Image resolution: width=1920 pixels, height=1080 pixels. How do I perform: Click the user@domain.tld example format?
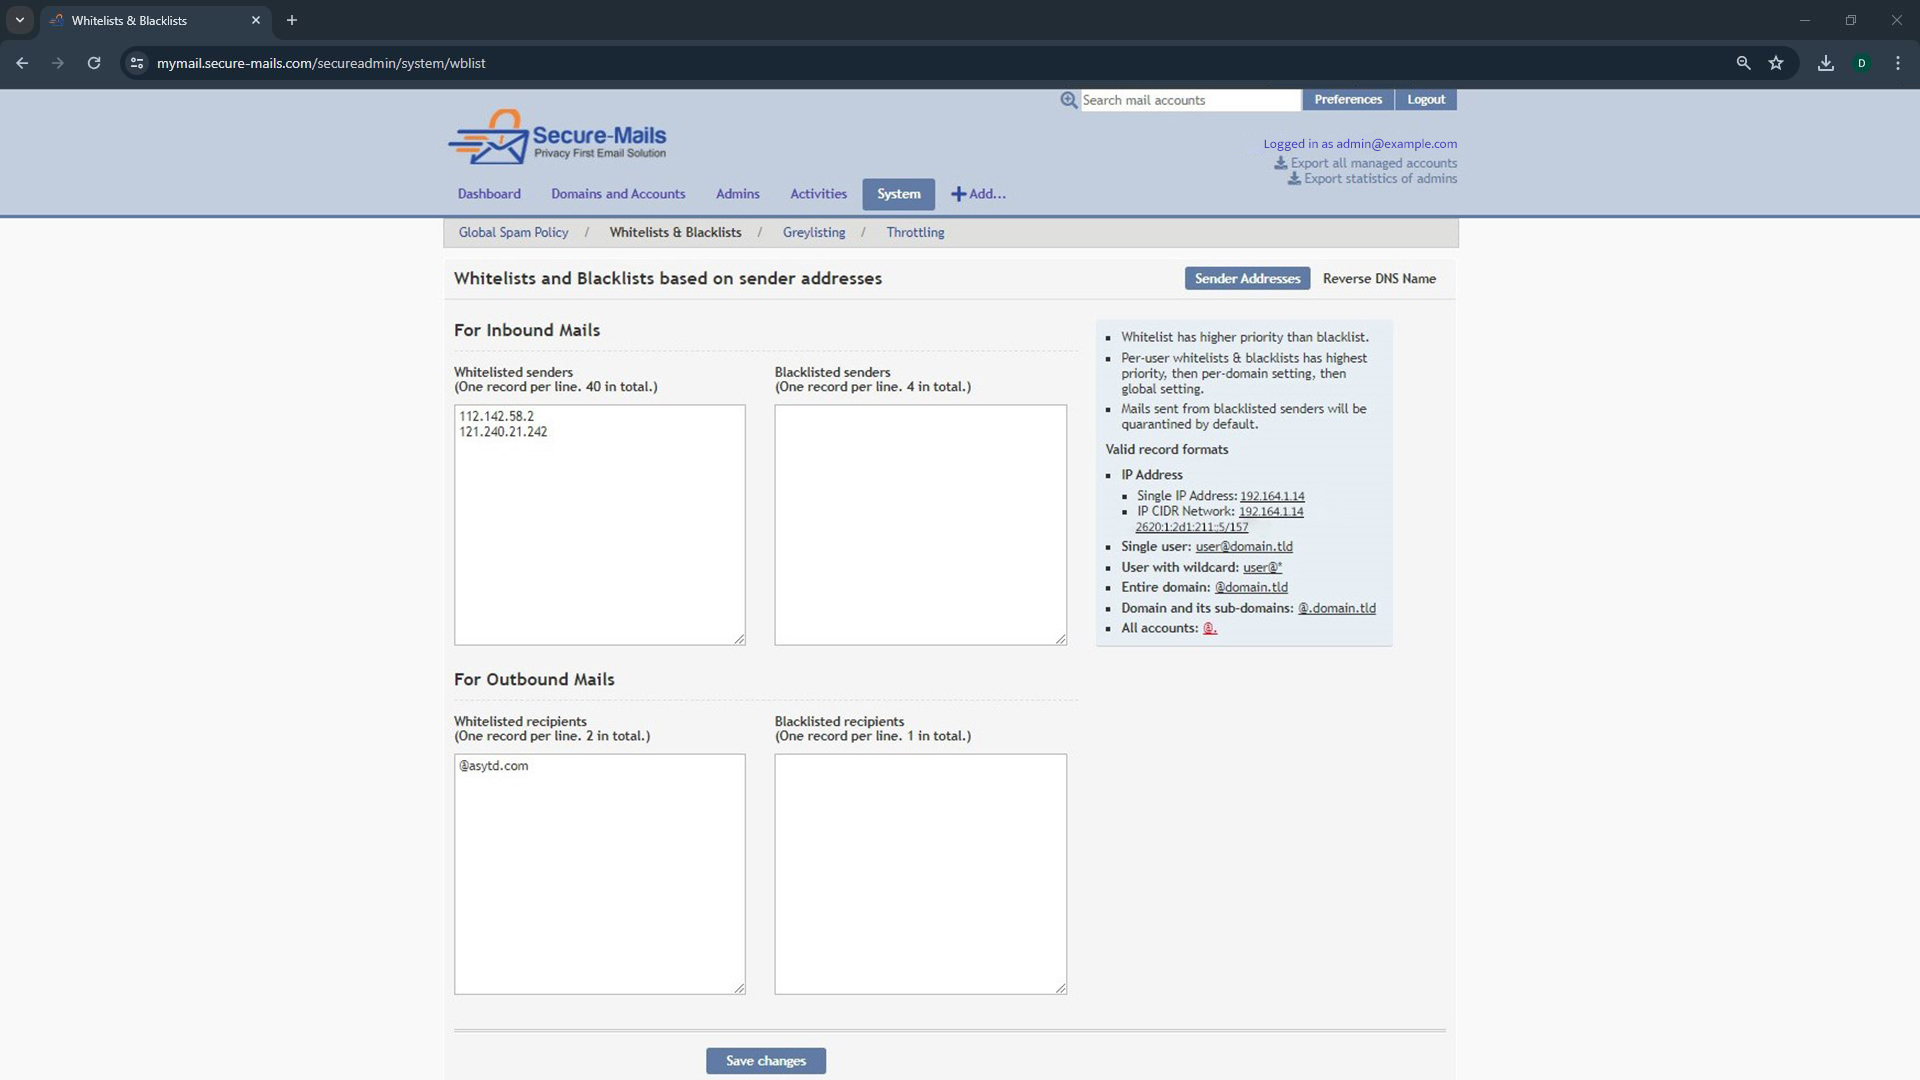(1244, 547)
